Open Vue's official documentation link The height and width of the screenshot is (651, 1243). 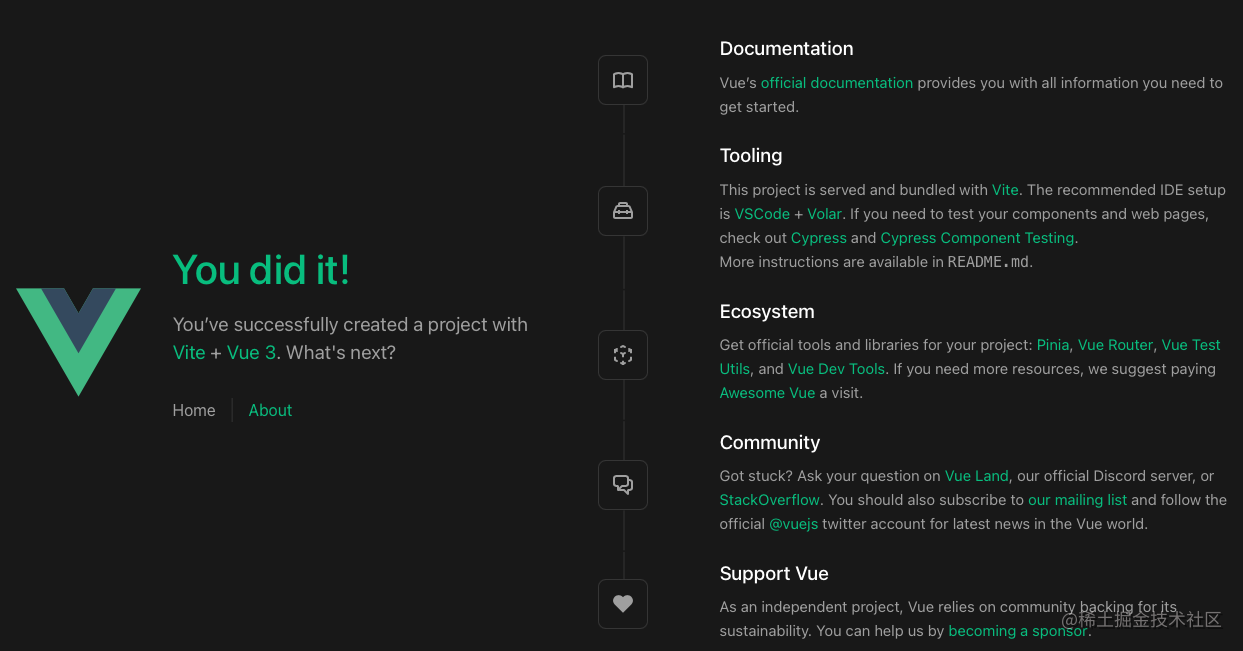tap(836, 82)
